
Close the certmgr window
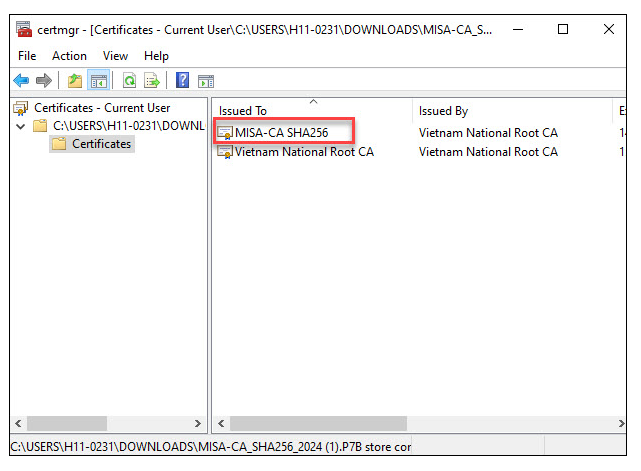pos(609,29)
